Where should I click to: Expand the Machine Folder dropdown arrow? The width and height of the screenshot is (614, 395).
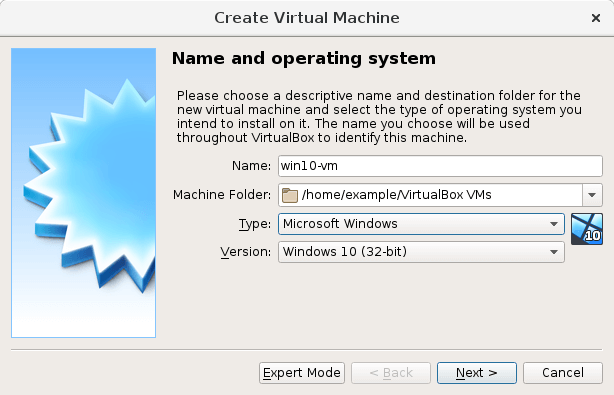(592, 195)
